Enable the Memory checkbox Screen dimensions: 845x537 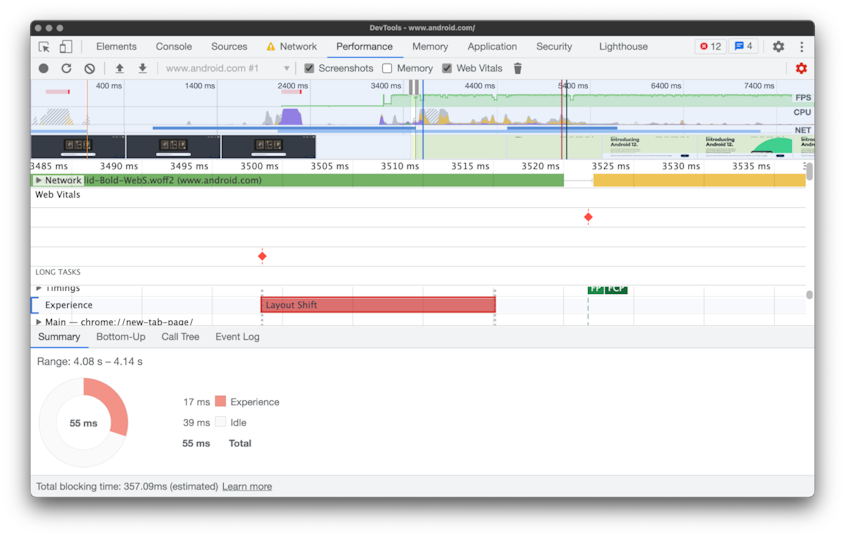pyautogui.click(x=388, y=69)
